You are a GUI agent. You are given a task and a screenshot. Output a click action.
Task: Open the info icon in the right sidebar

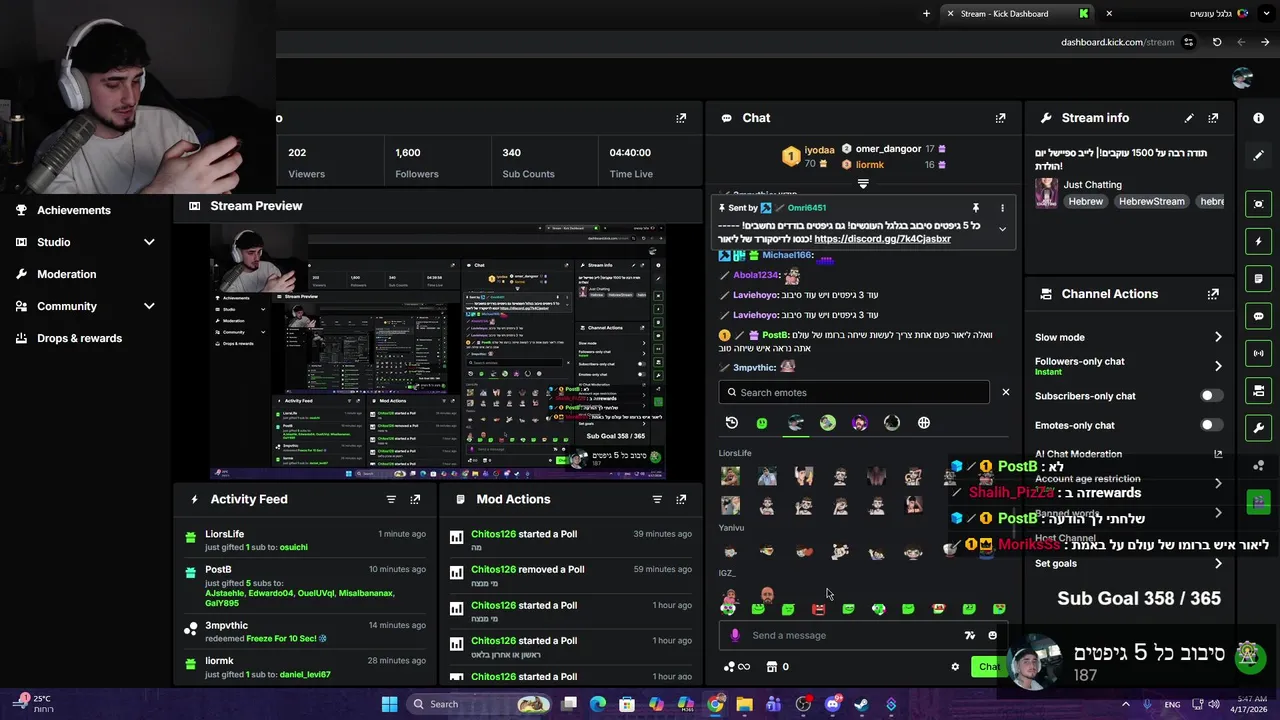pos(1258,118)
